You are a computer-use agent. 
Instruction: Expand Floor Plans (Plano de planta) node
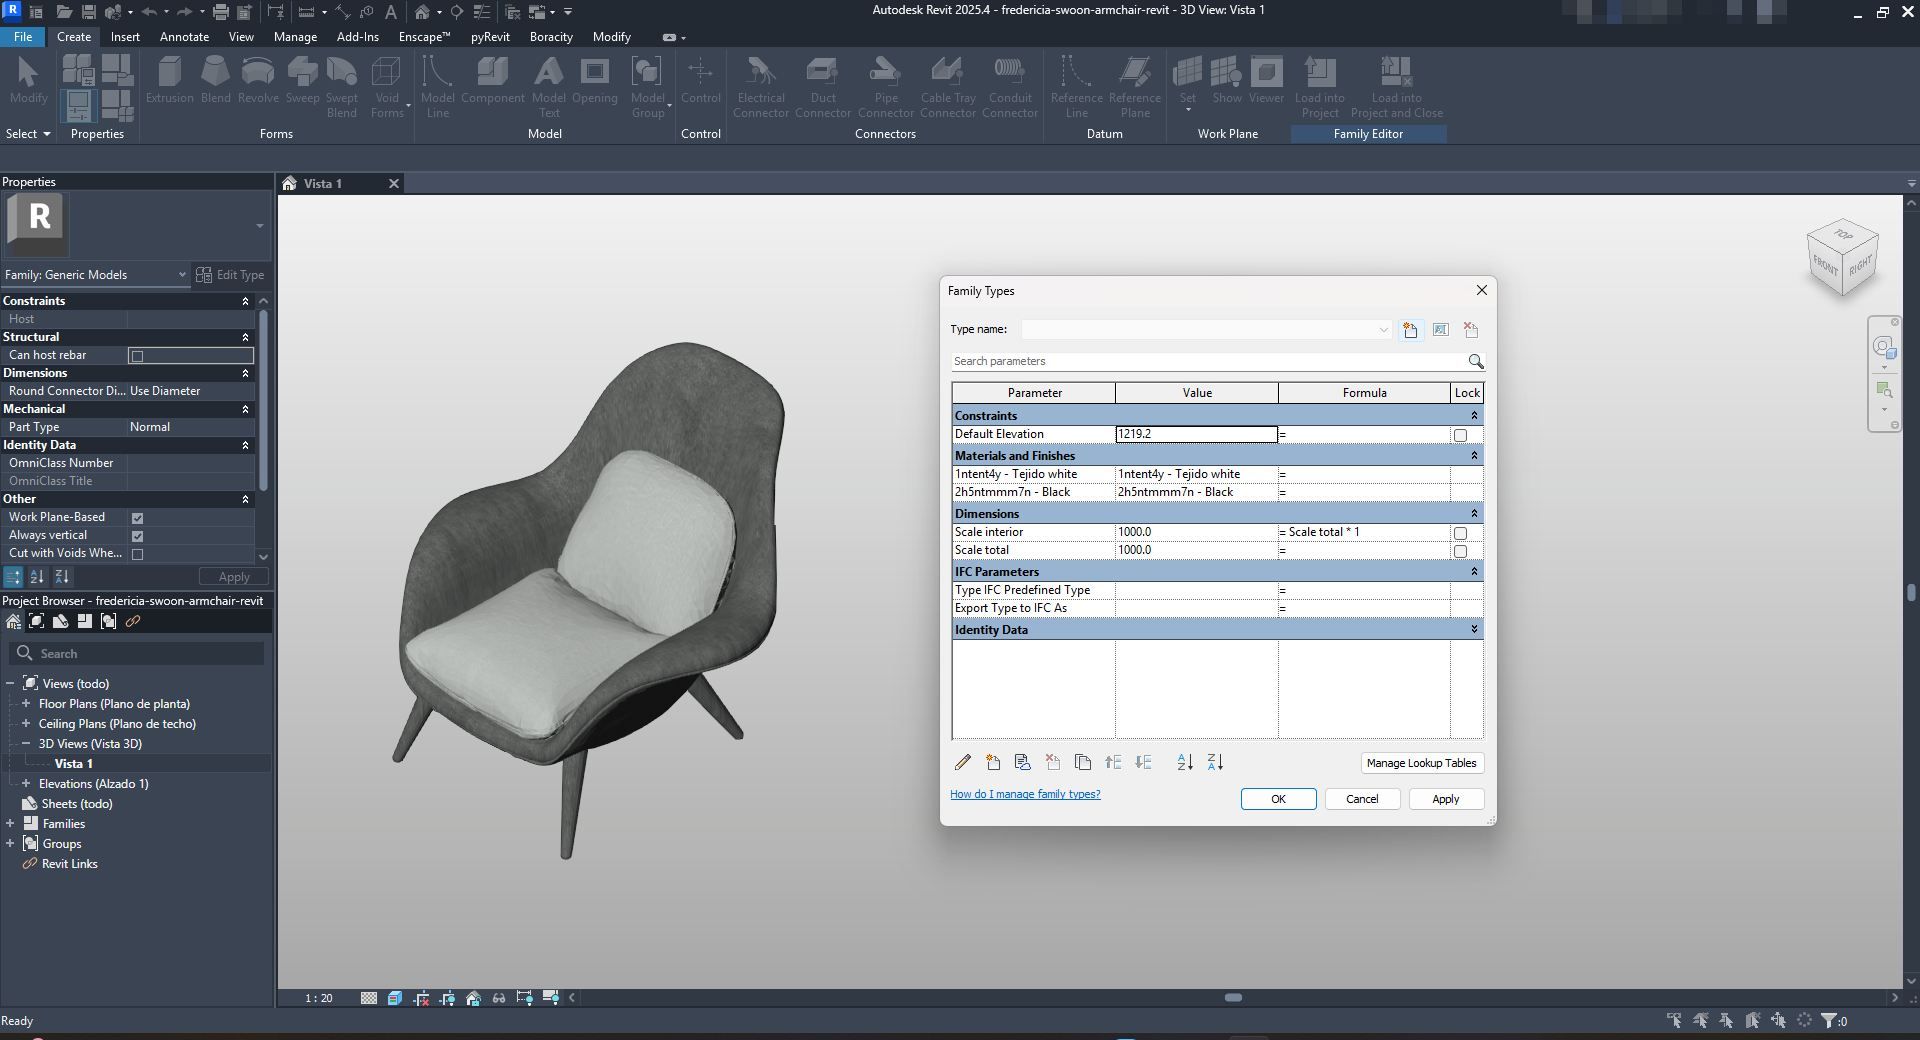click(x=26, y=704)
